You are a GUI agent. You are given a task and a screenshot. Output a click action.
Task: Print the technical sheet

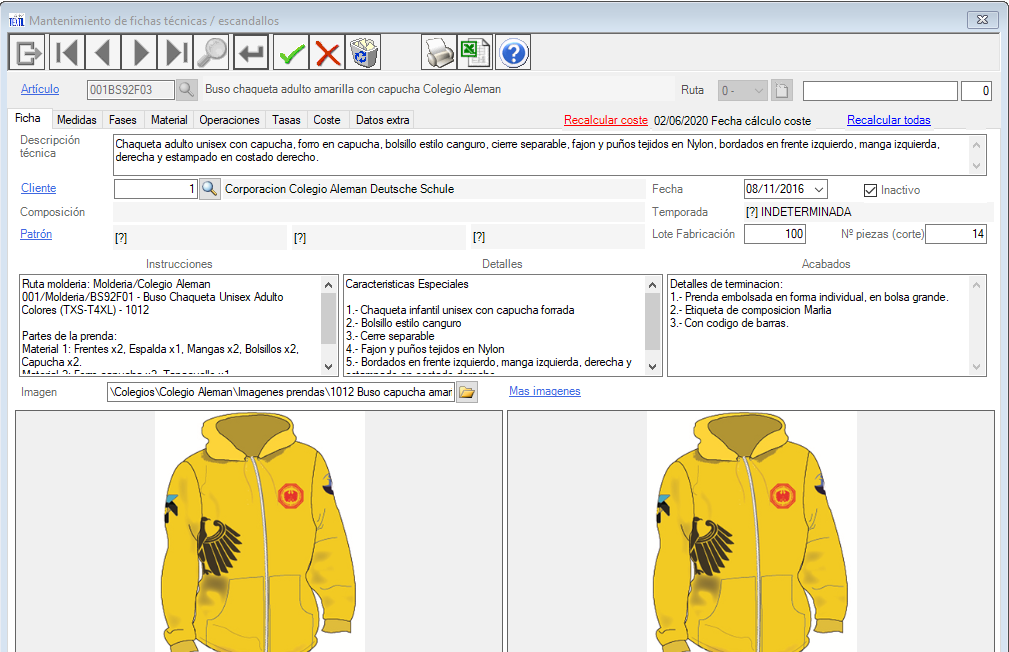point(438,52)
